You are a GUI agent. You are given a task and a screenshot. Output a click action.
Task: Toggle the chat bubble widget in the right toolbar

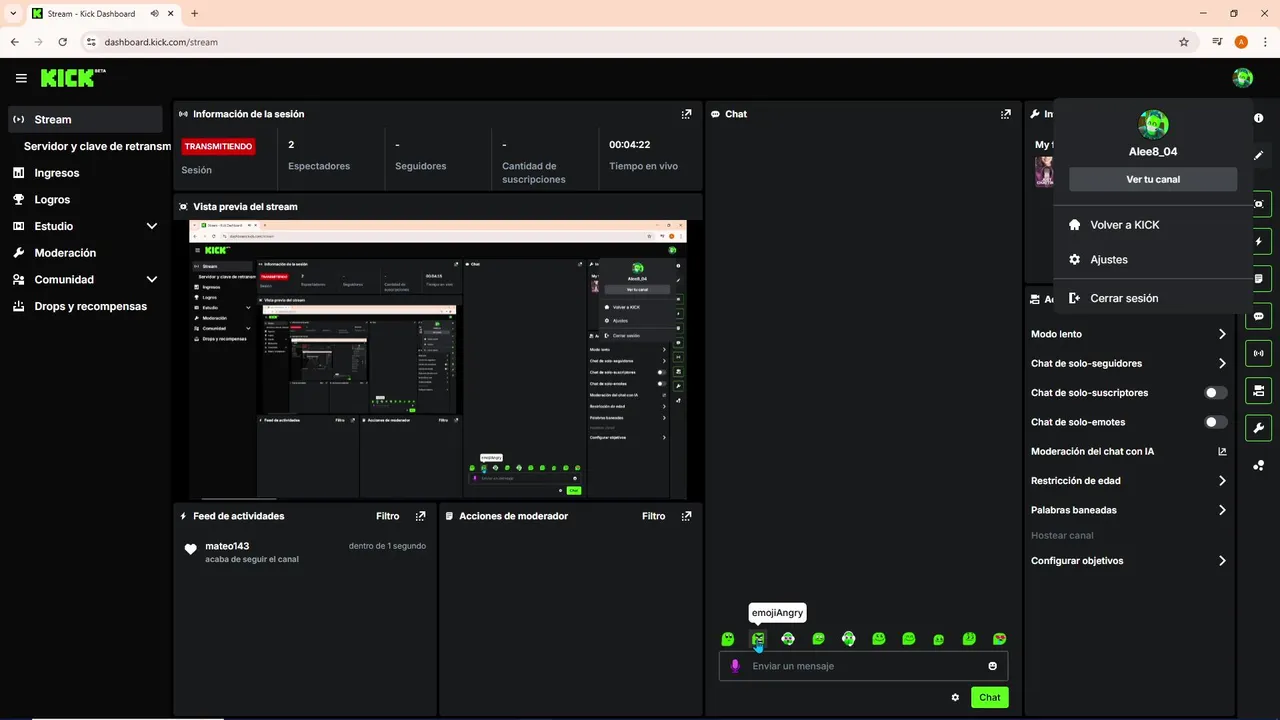(x=1258, y=316)
